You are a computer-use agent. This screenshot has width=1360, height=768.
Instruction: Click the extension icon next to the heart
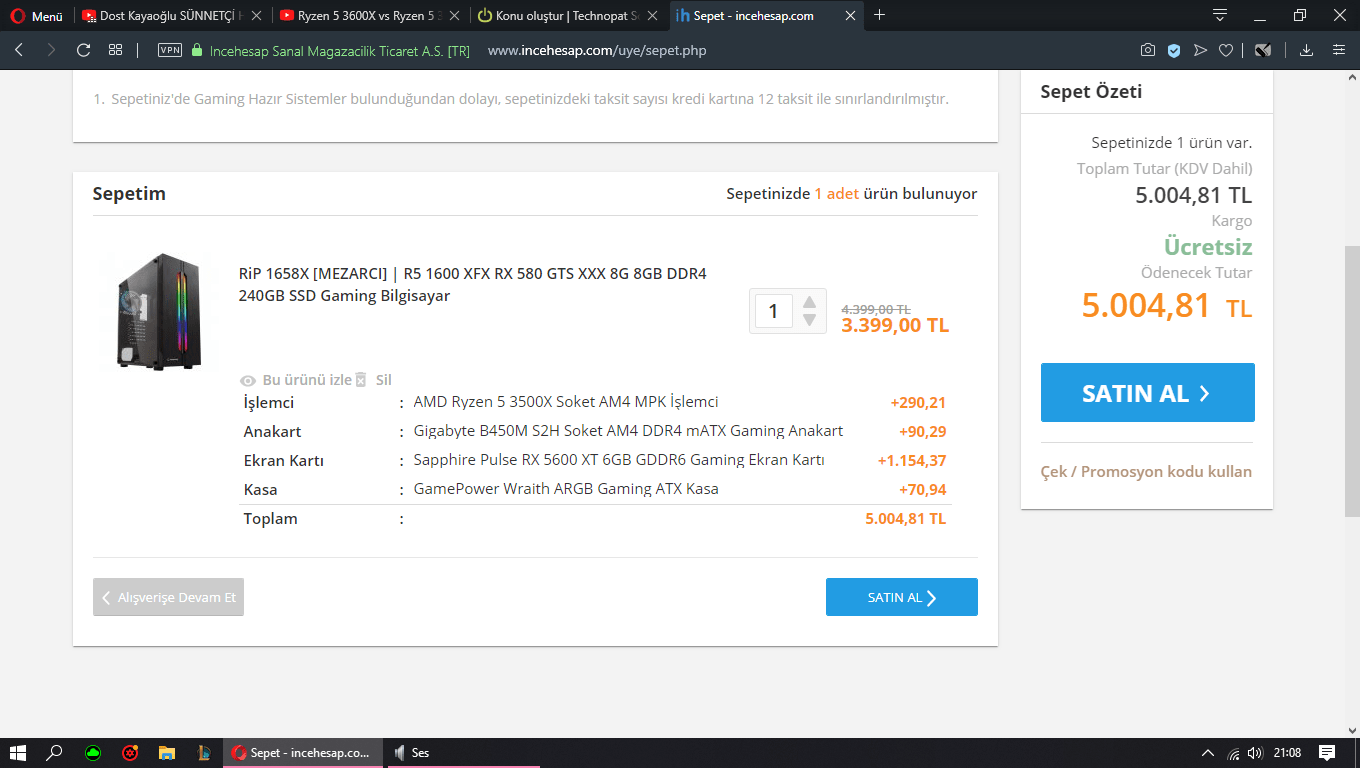click(x=1263, y=50)
